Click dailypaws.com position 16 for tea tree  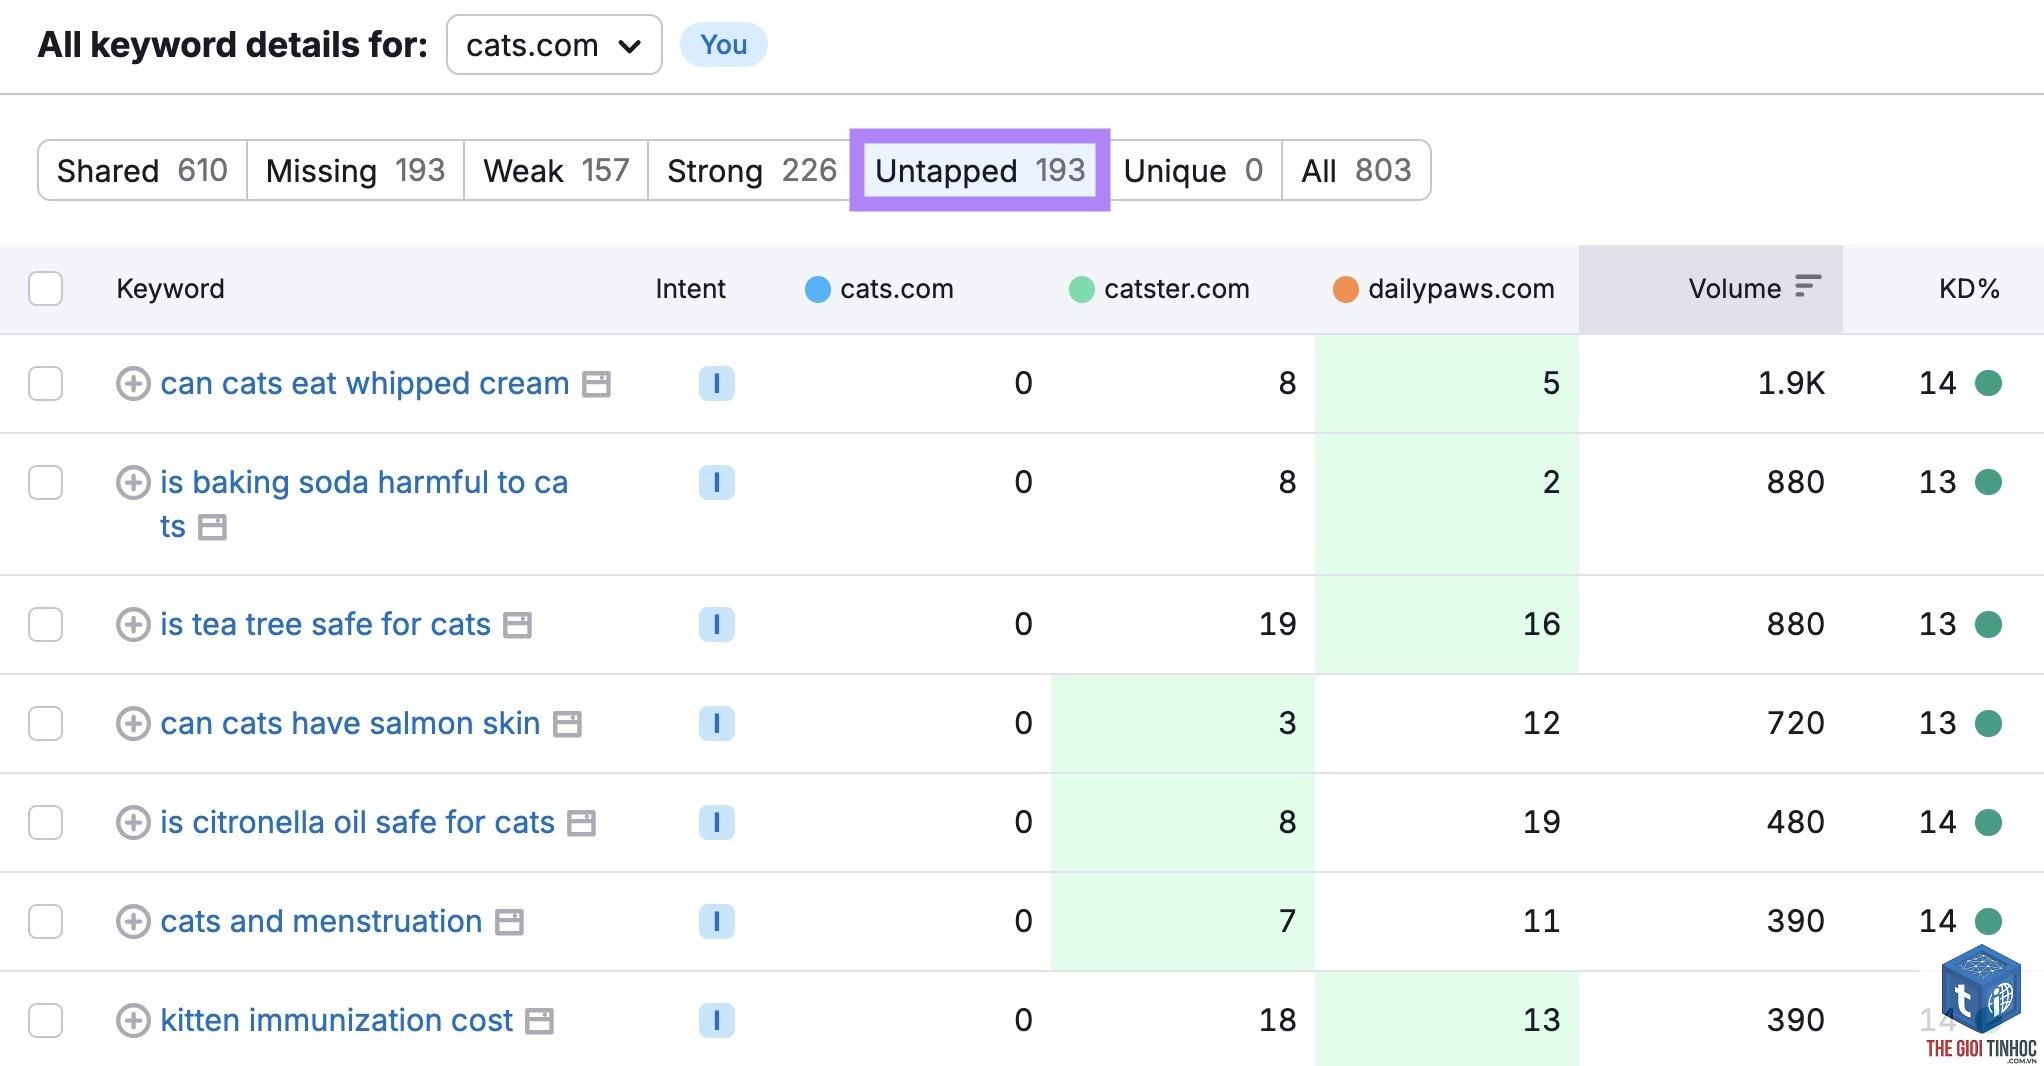pos(1541,624)
